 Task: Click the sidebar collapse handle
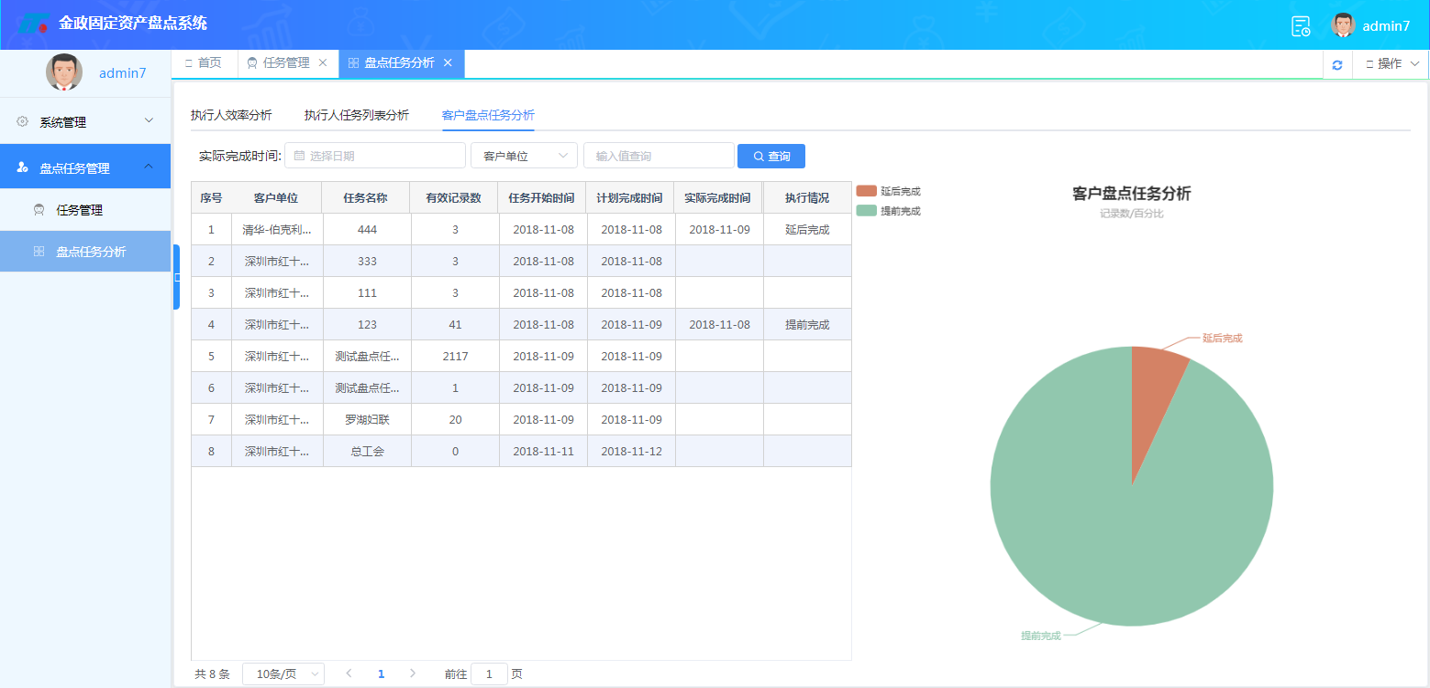[177, 277]
